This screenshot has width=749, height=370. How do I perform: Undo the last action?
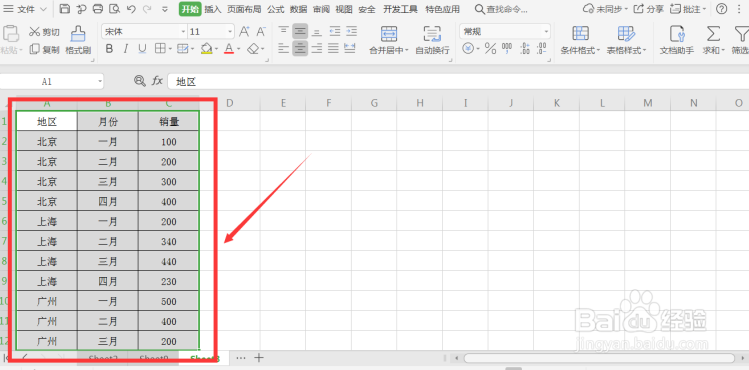click(x=131, y=9)
